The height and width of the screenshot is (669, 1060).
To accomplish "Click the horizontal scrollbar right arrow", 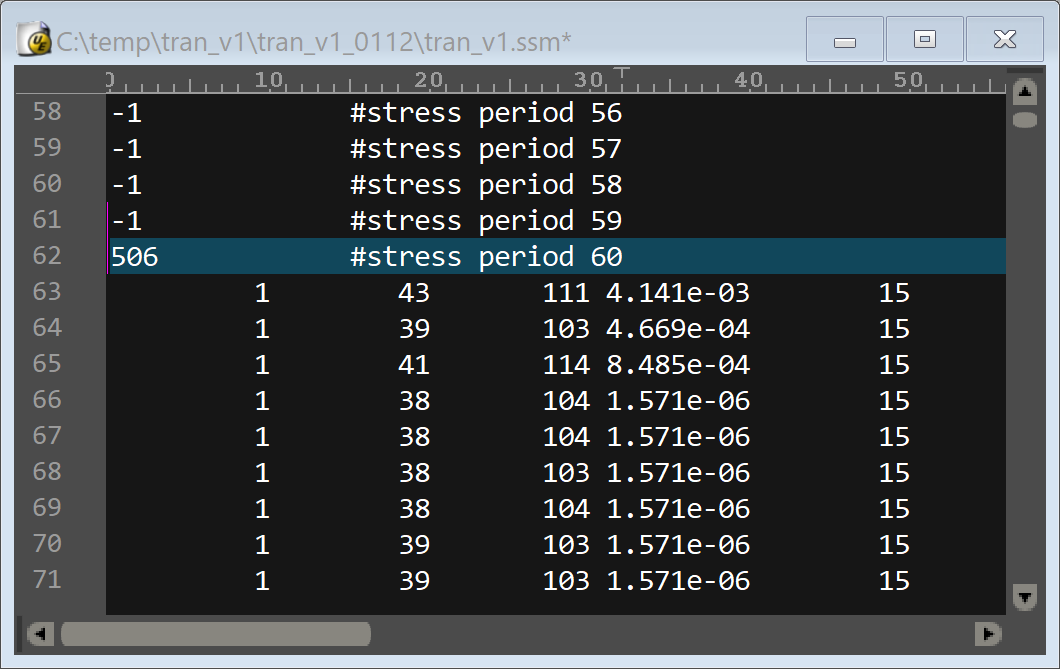I will [x=990, y=634].
